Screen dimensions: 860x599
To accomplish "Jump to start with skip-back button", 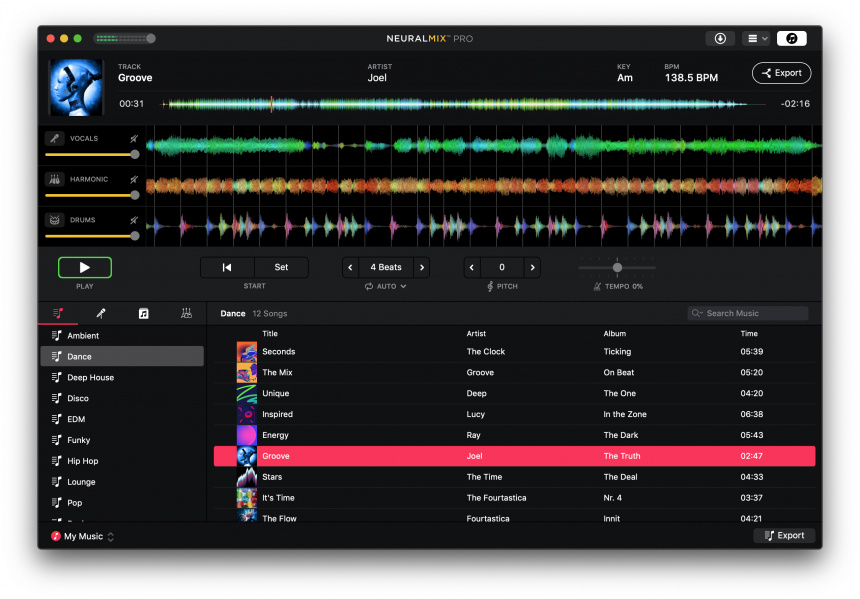I will point(227,267).
